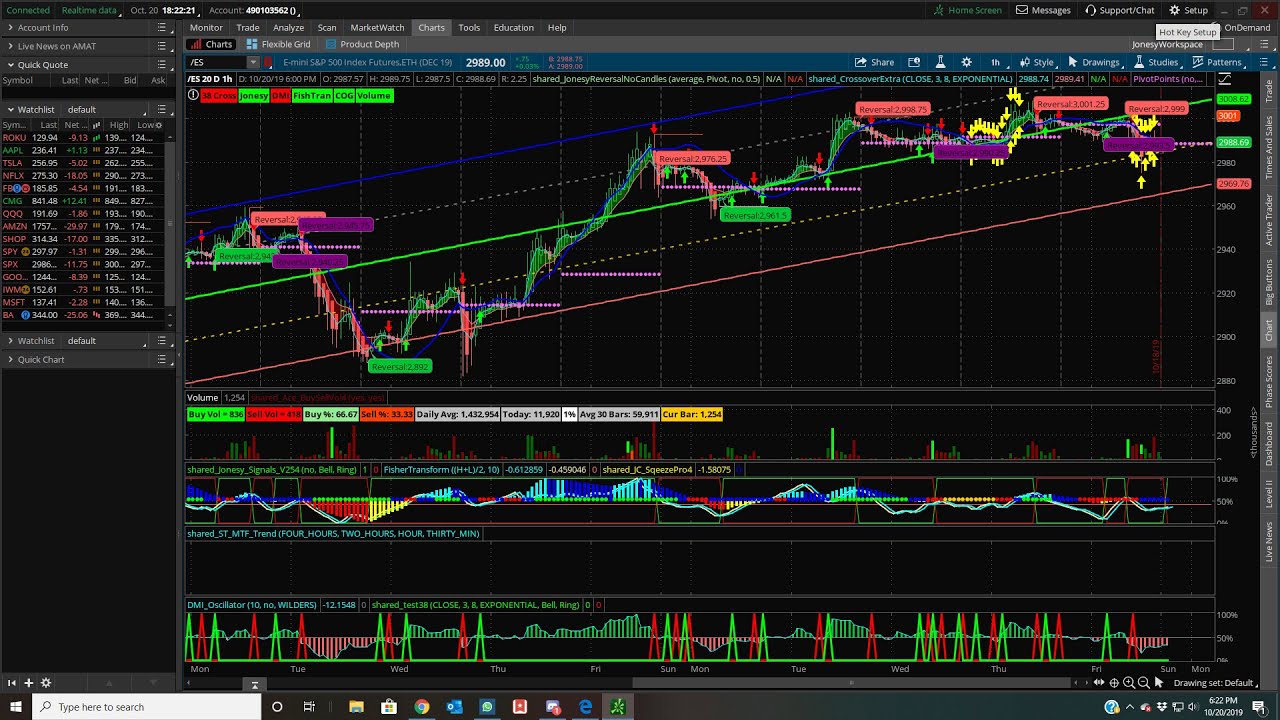Open File Explorer from taskbar
Image resolution: width=1280 pixels, height=720 pixels.
(356, 707)
